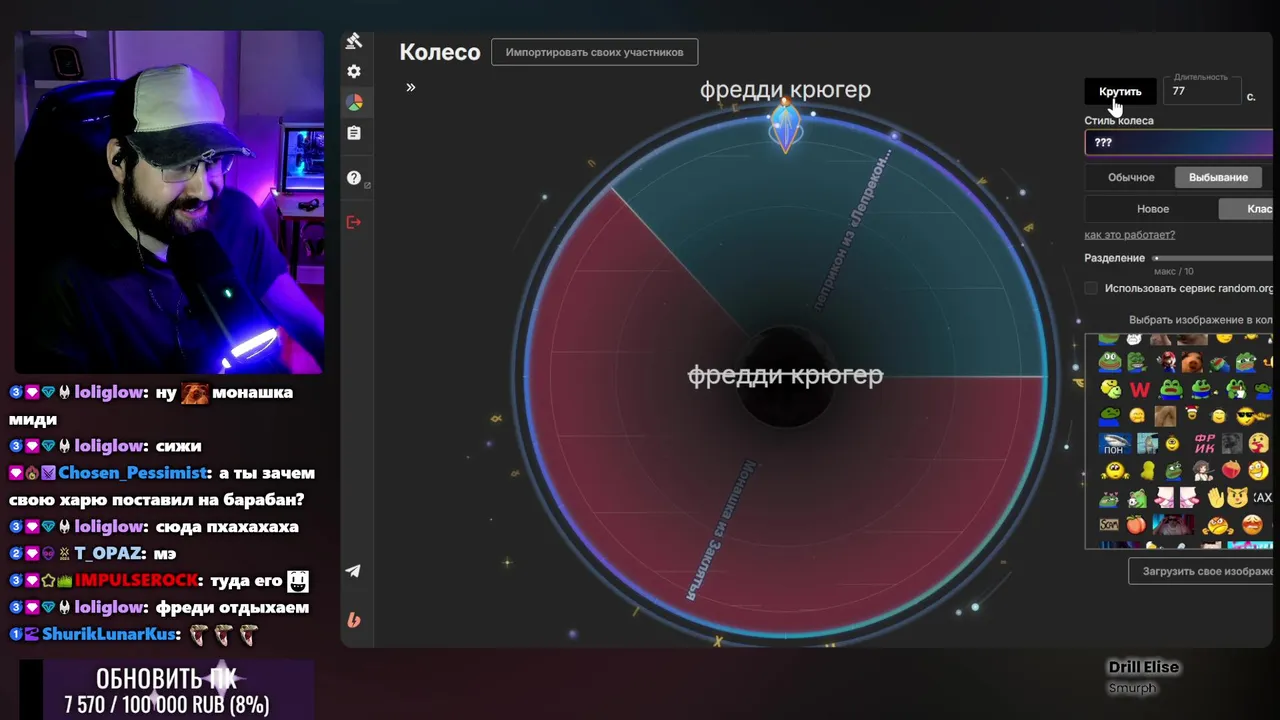This screenshot has height=720, width=1280.
Task: Pick the smirking cat face emoji
Action: tap(1237, 497)
